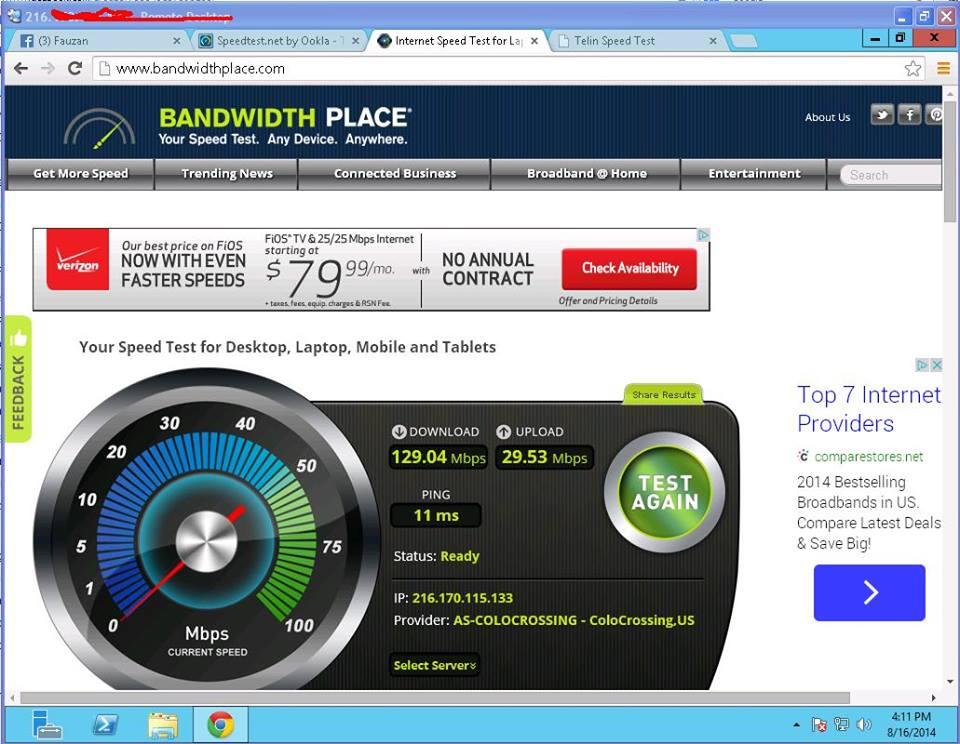Close the Fauzan Facebook tab
This screenshot has height=744, width=960.
(176, 41)
